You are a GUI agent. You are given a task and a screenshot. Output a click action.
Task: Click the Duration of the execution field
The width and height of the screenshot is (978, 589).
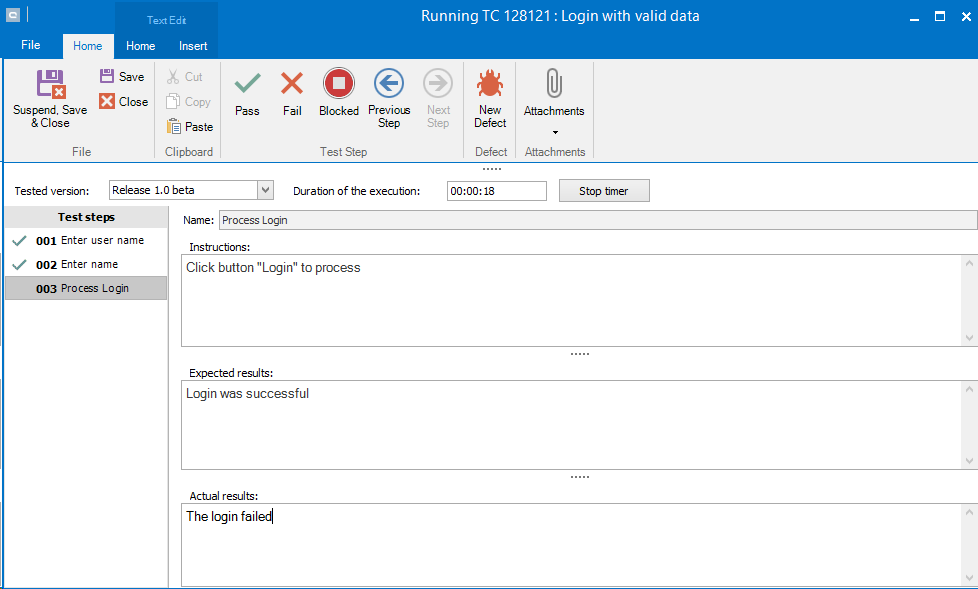[x=496, y=191]
